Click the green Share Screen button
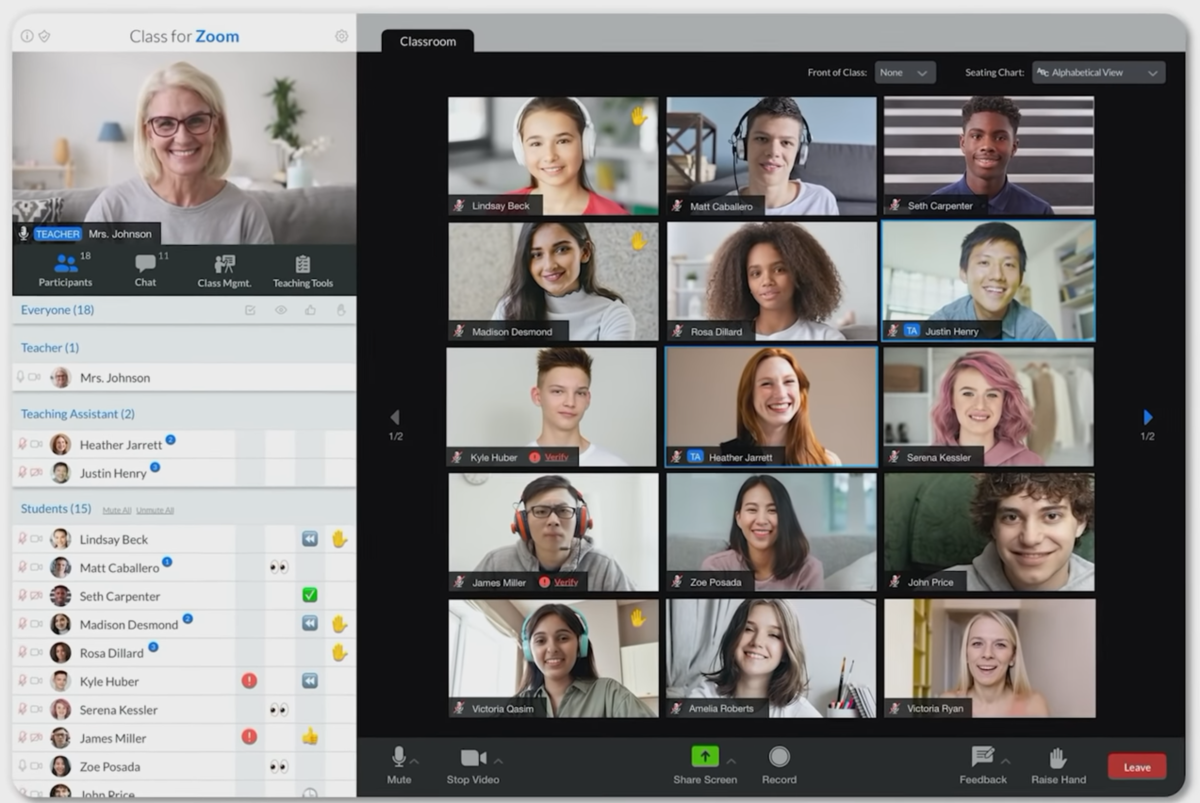 tap(705, 757)
